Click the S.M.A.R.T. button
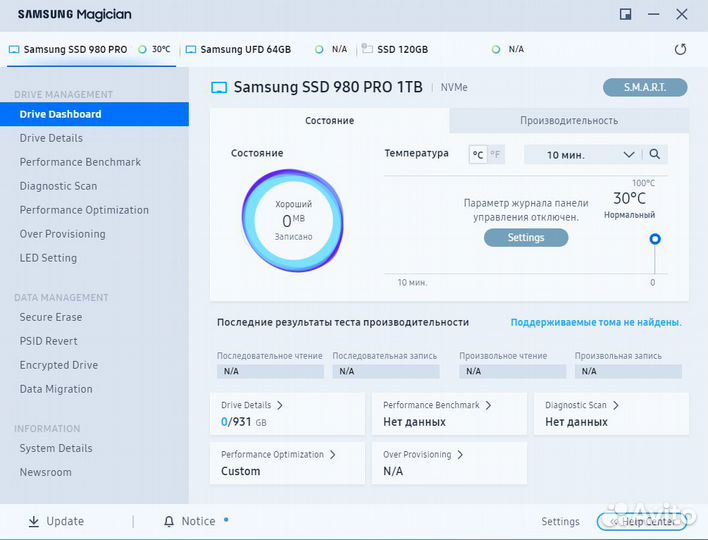 [645, 87]
